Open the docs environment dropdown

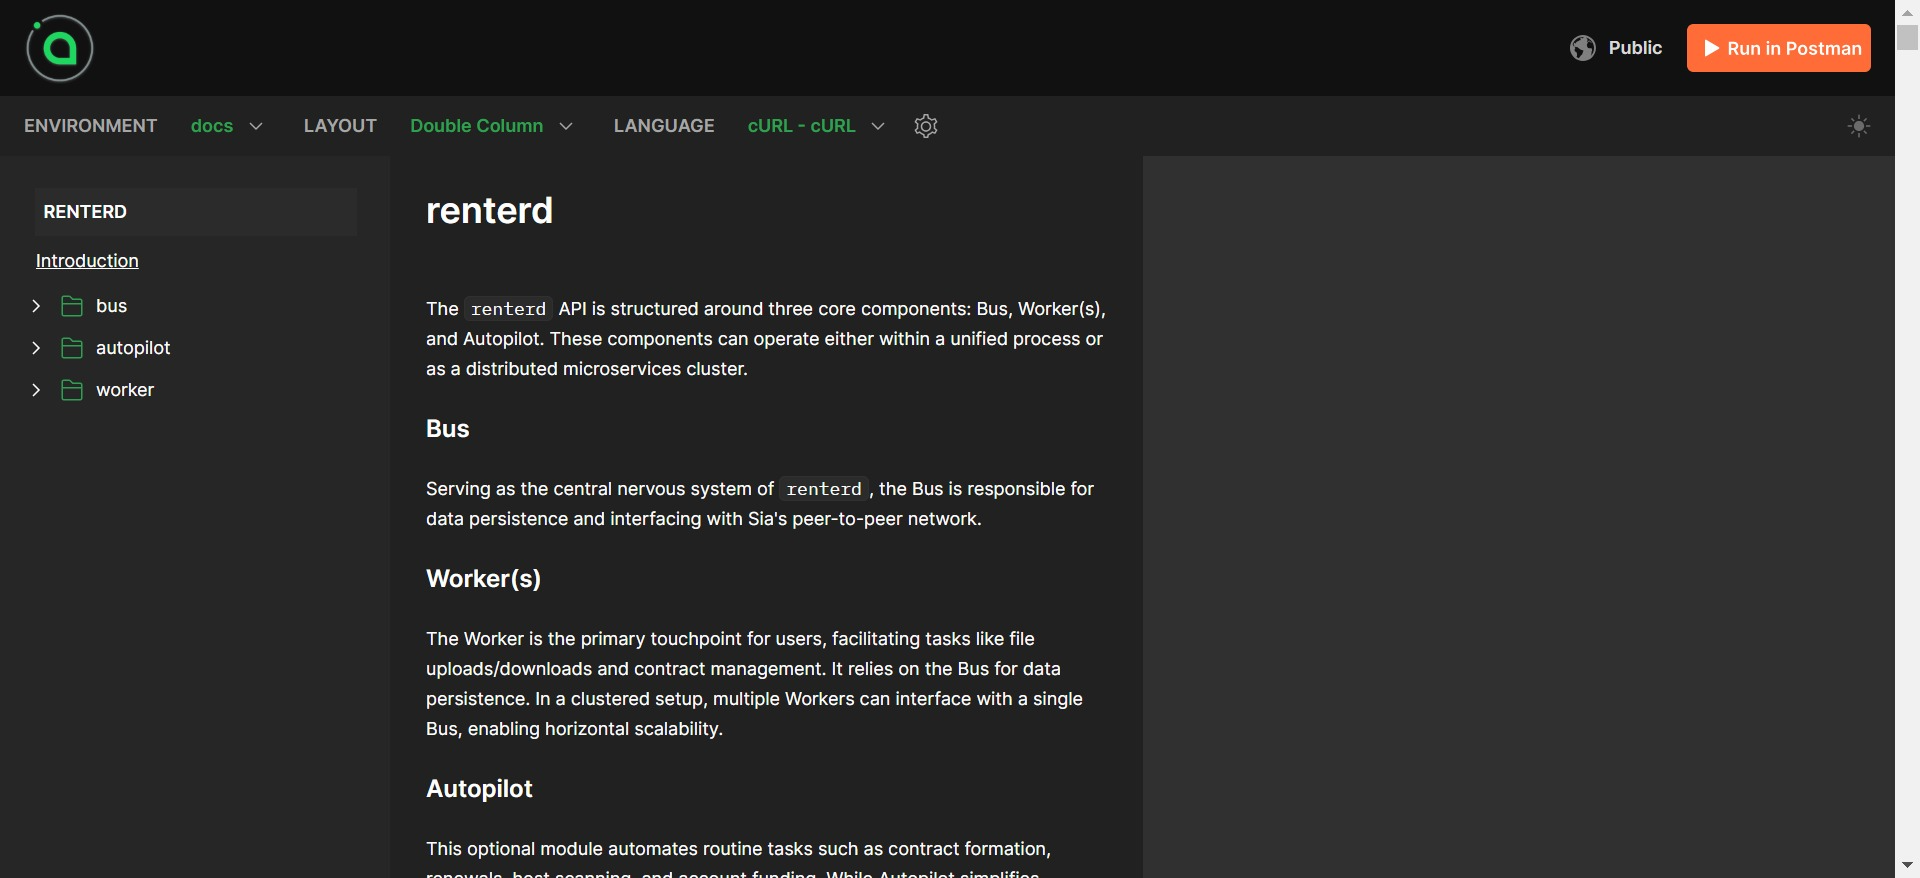pos(227,126)
